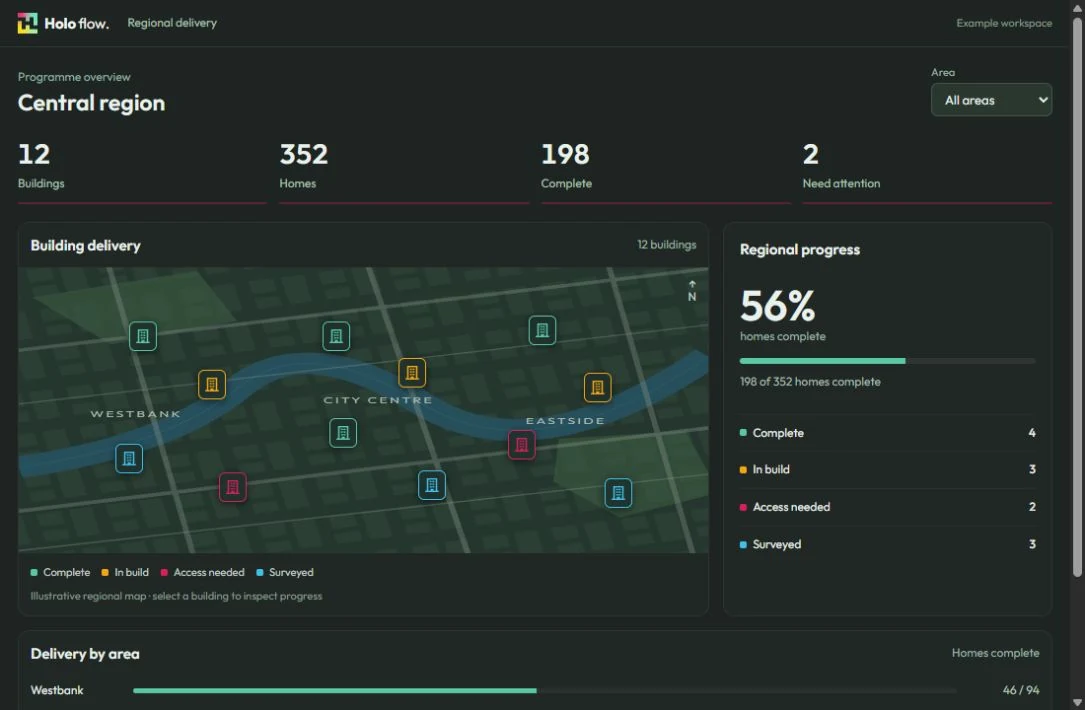Select the orange building marker above City Centre label
The height and width of the screenshot is (710, 1085).
click(x=412, y=373)
